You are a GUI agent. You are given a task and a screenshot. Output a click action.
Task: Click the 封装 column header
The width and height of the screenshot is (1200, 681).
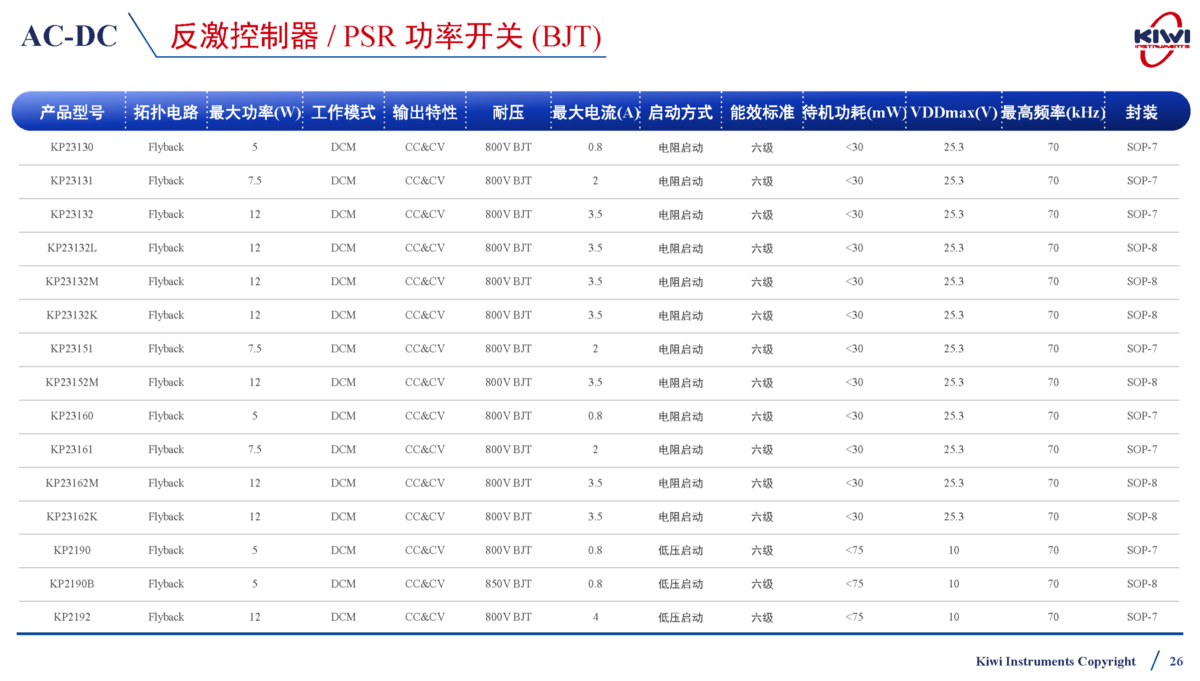click(1141, 113)
